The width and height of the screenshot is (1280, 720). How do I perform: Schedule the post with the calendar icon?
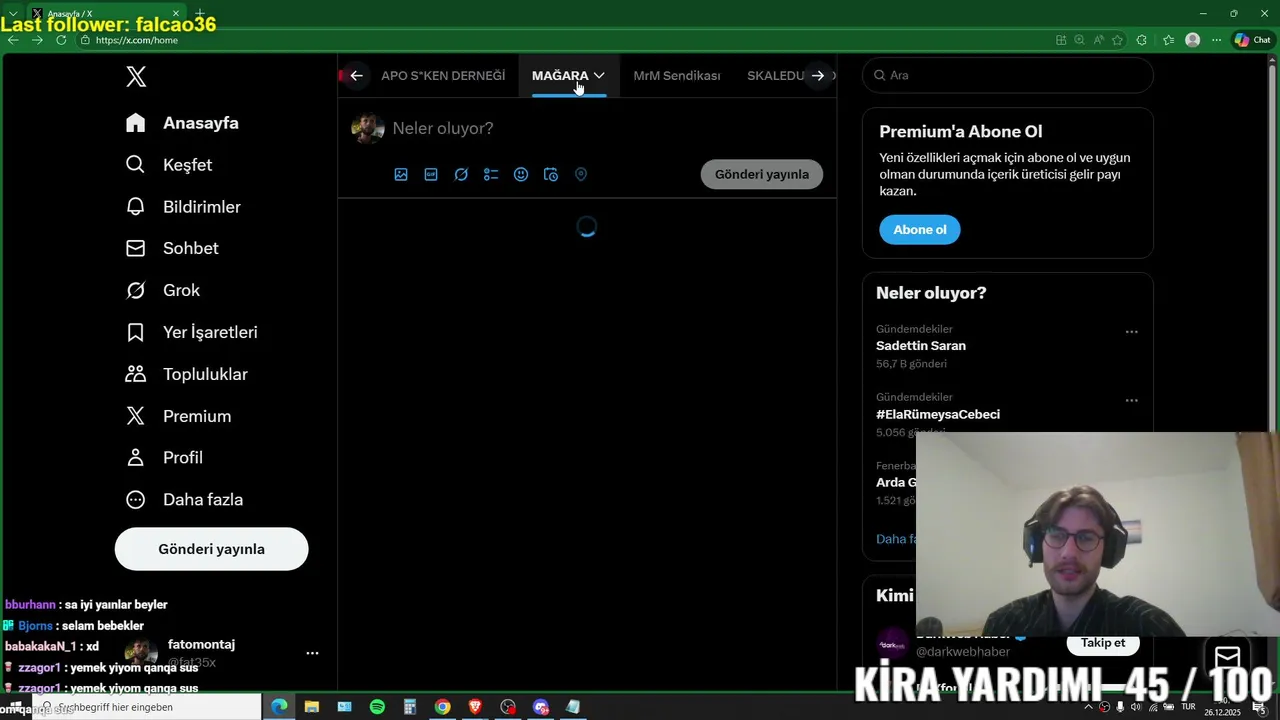[x=551, y=174]
